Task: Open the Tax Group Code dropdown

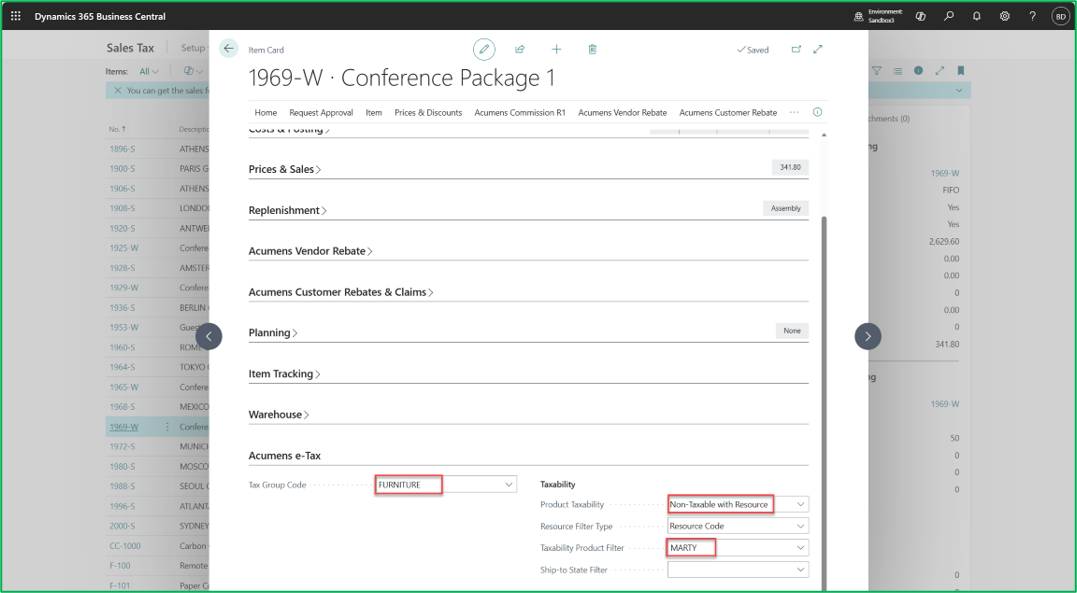Action: tap(509, 484)
